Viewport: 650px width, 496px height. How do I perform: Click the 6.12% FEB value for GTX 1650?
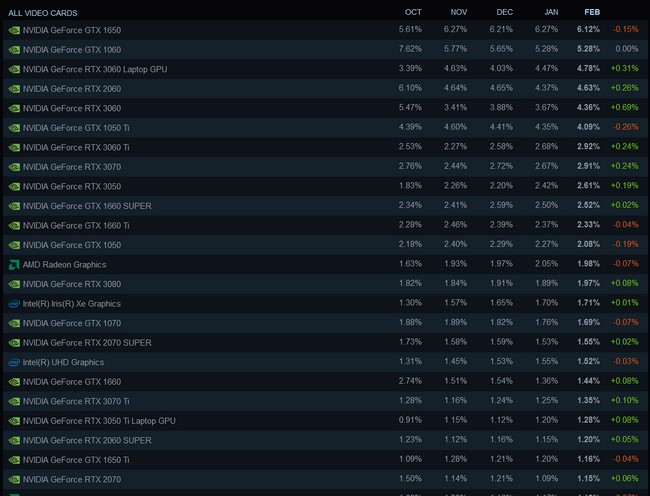tap(588, 29)
